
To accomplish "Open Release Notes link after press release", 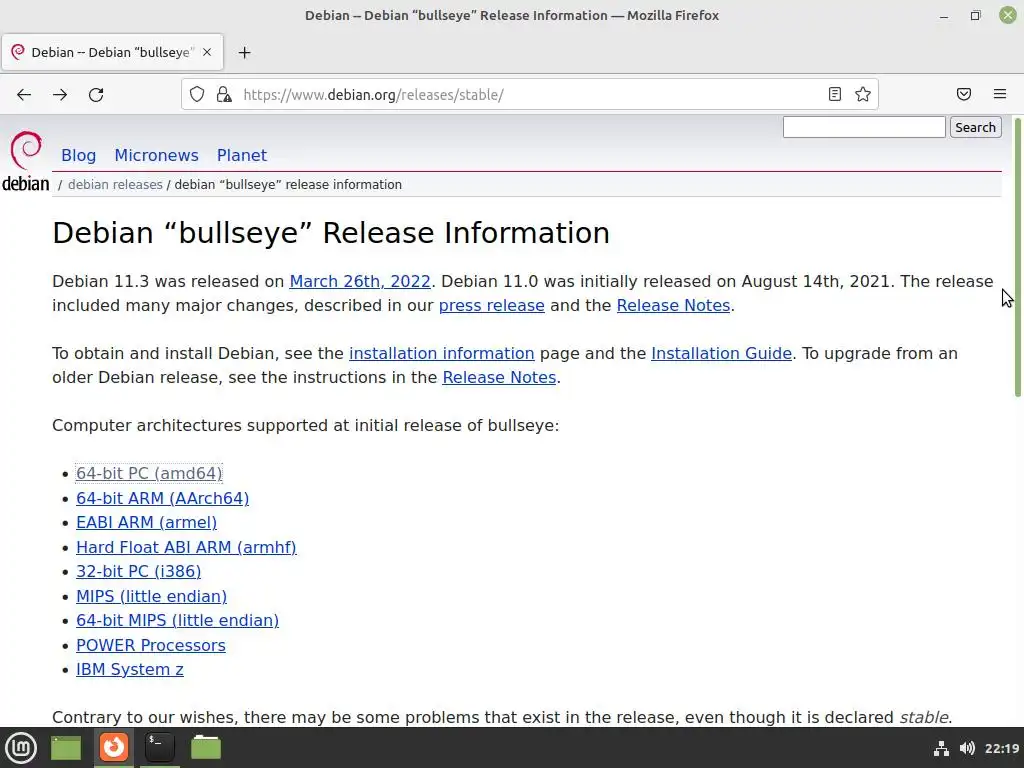I will pyautogui.click(x=673, y=306).
